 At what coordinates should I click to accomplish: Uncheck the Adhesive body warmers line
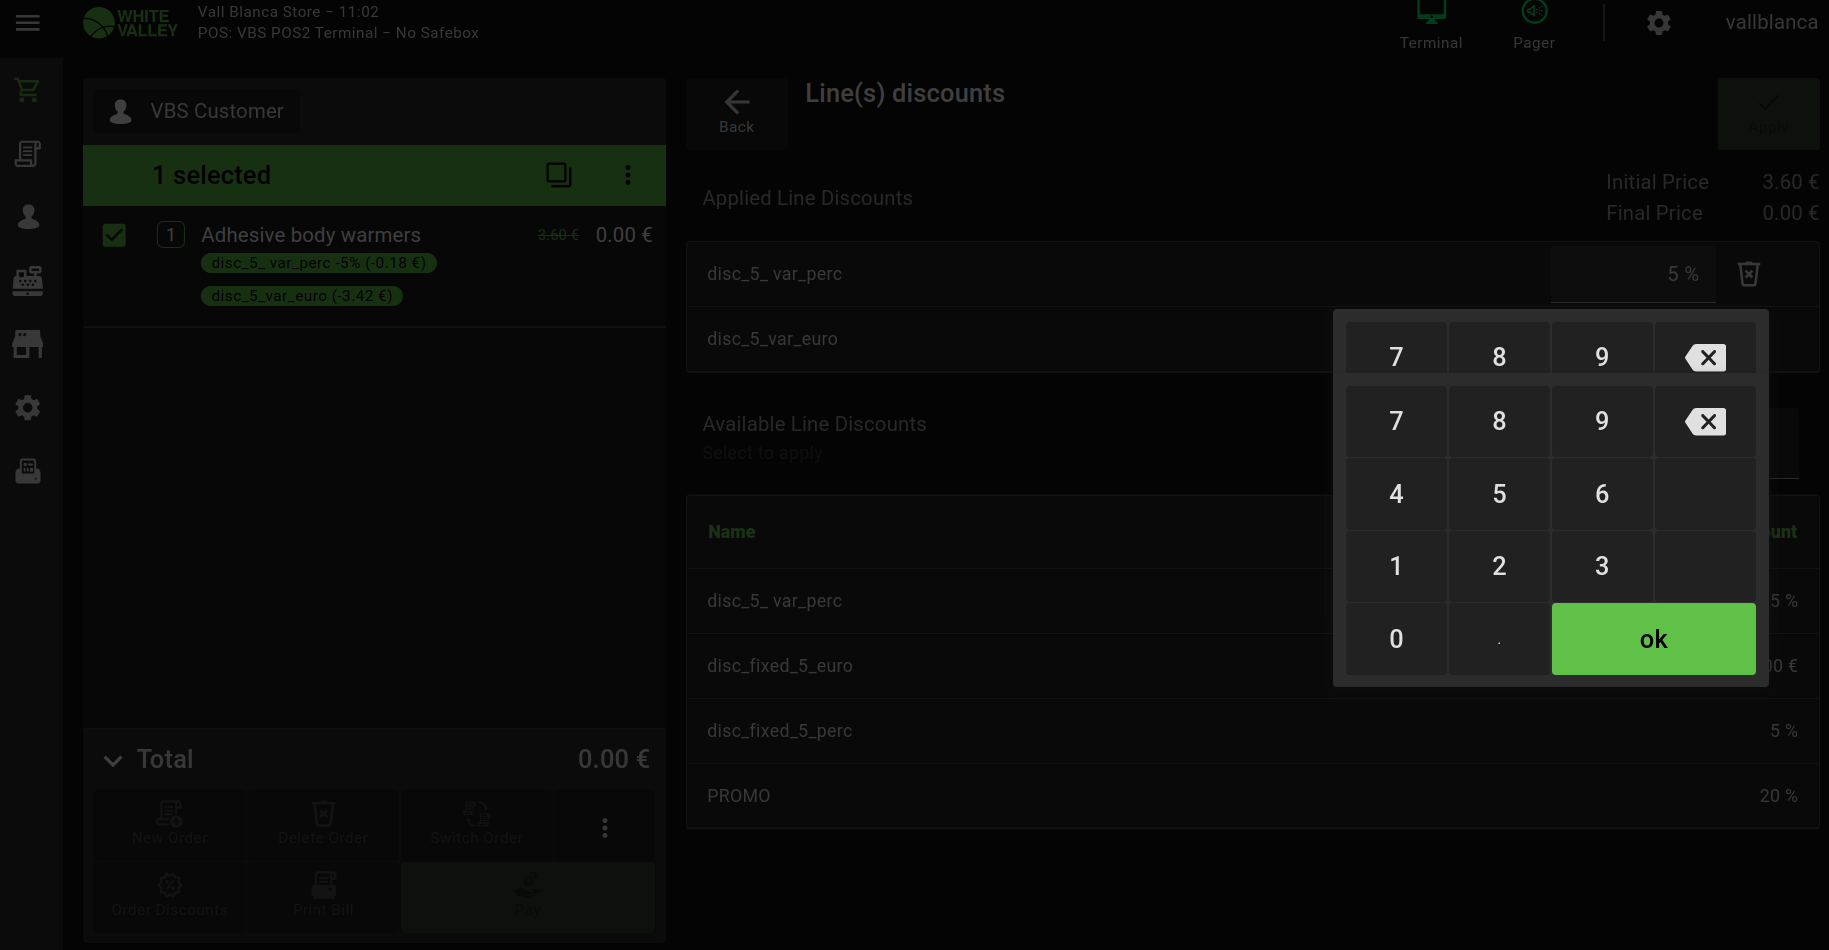coord(114,235)
